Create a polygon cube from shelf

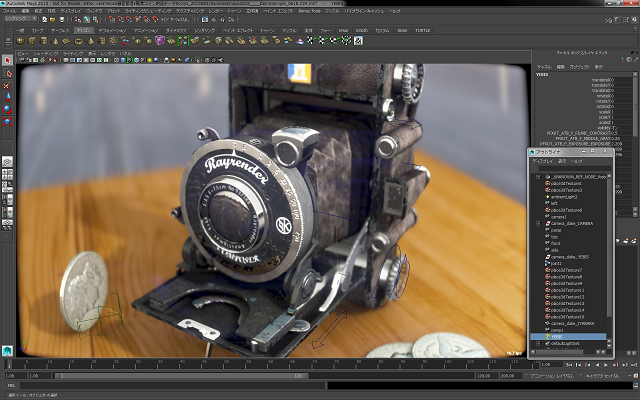pyautogui.click(x=32, y=40)
